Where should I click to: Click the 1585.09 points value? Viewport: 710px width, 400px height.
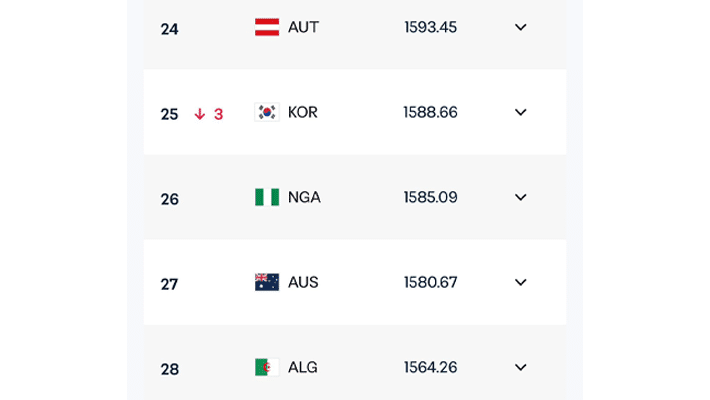point(430,197)
